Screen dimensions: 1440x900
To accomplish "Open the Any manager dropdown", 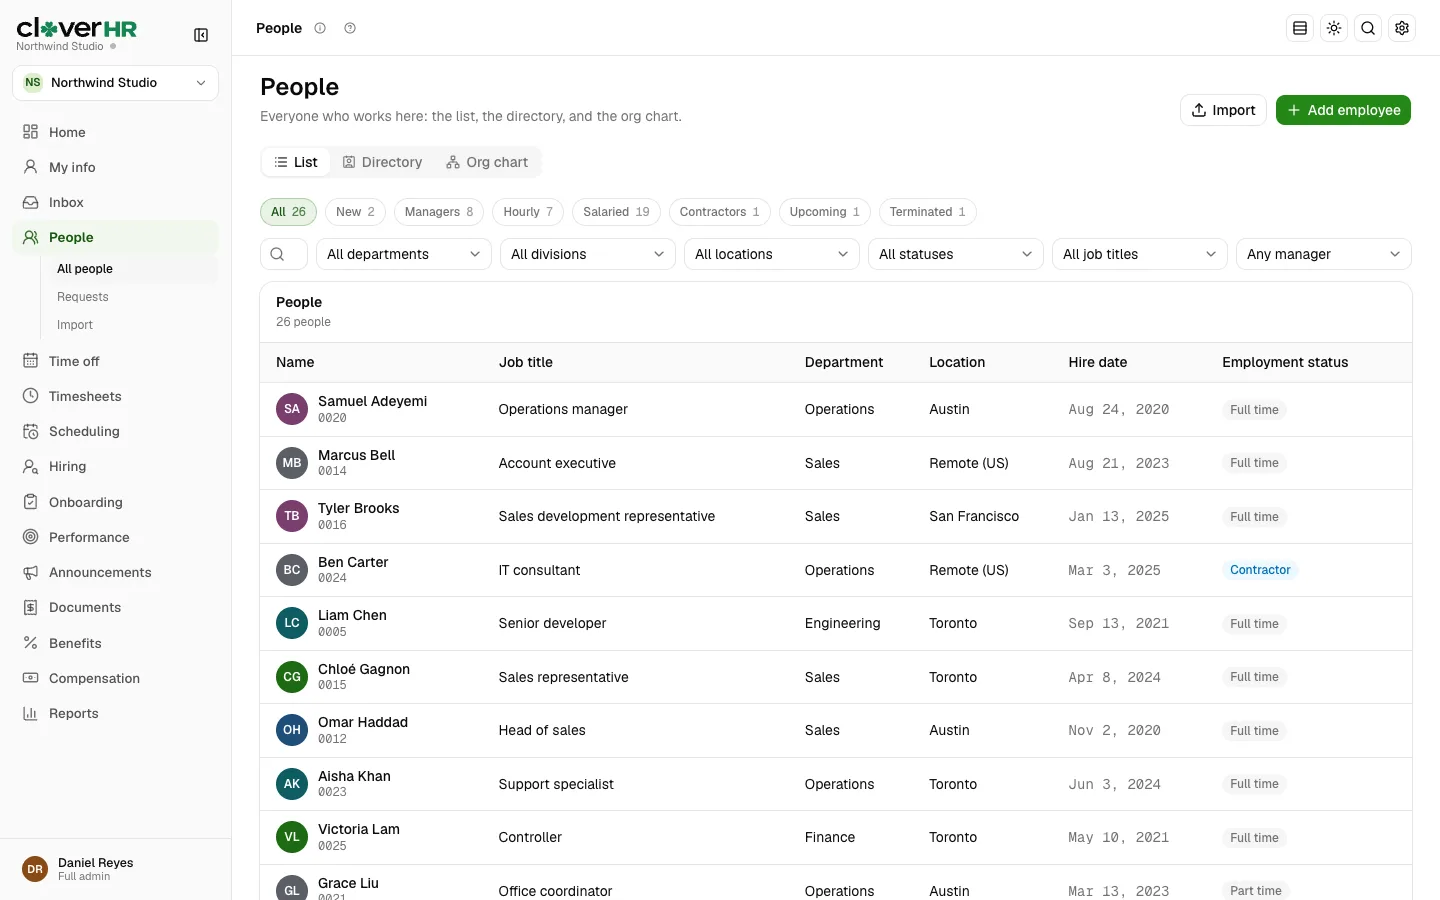I will point(1324,254).
